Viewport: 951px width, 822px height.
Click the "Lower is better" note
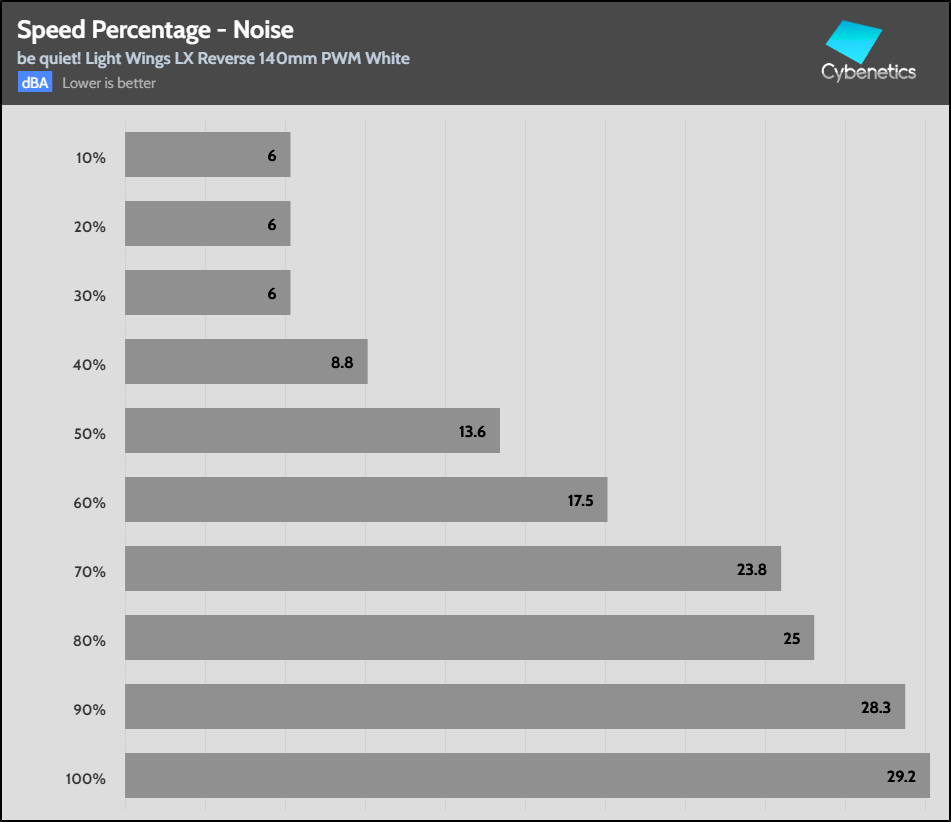[109, 83]
